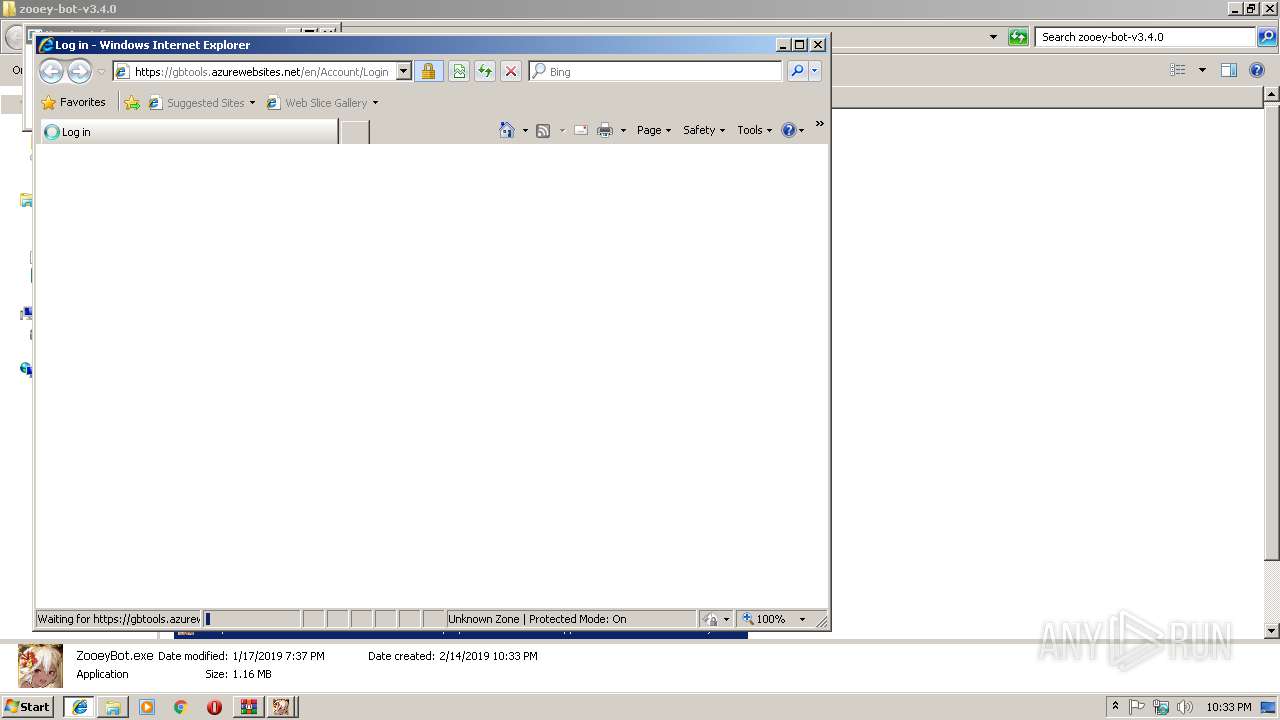This screenshot has height=720, width=1280.
Task: Expand the Home button dropdown arrow
Action: 525,130
